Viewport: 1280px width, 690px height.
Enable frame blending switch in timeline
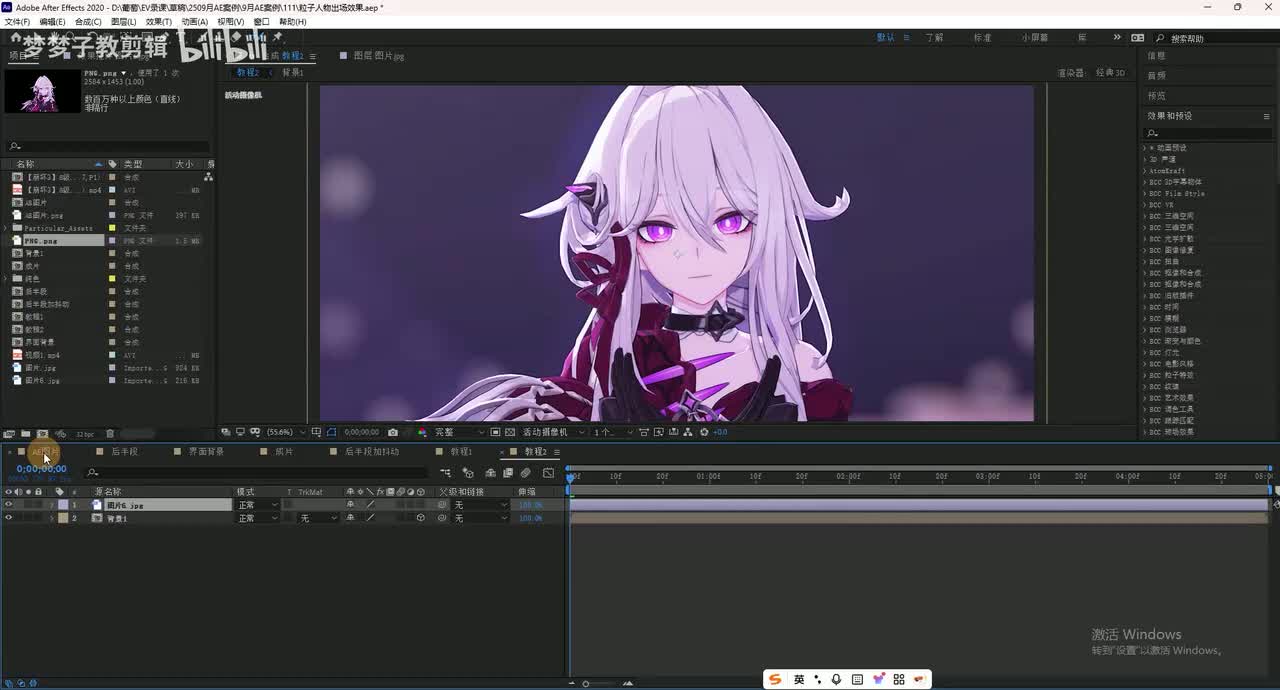click(508, 473)
